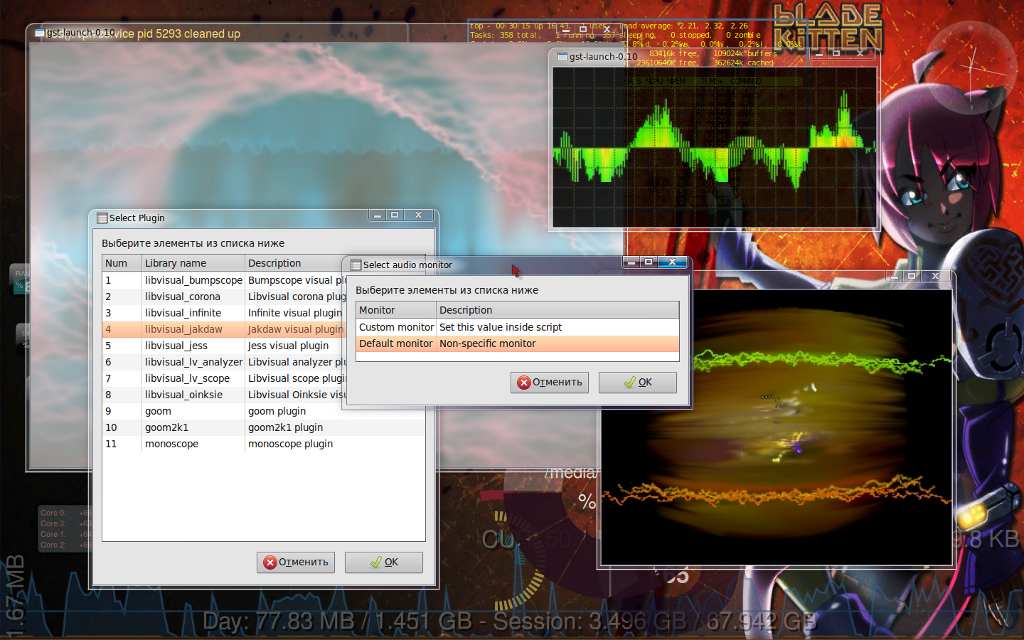Select libvisual_jess plugin row
1024x640 pixels.
[223, 345]
